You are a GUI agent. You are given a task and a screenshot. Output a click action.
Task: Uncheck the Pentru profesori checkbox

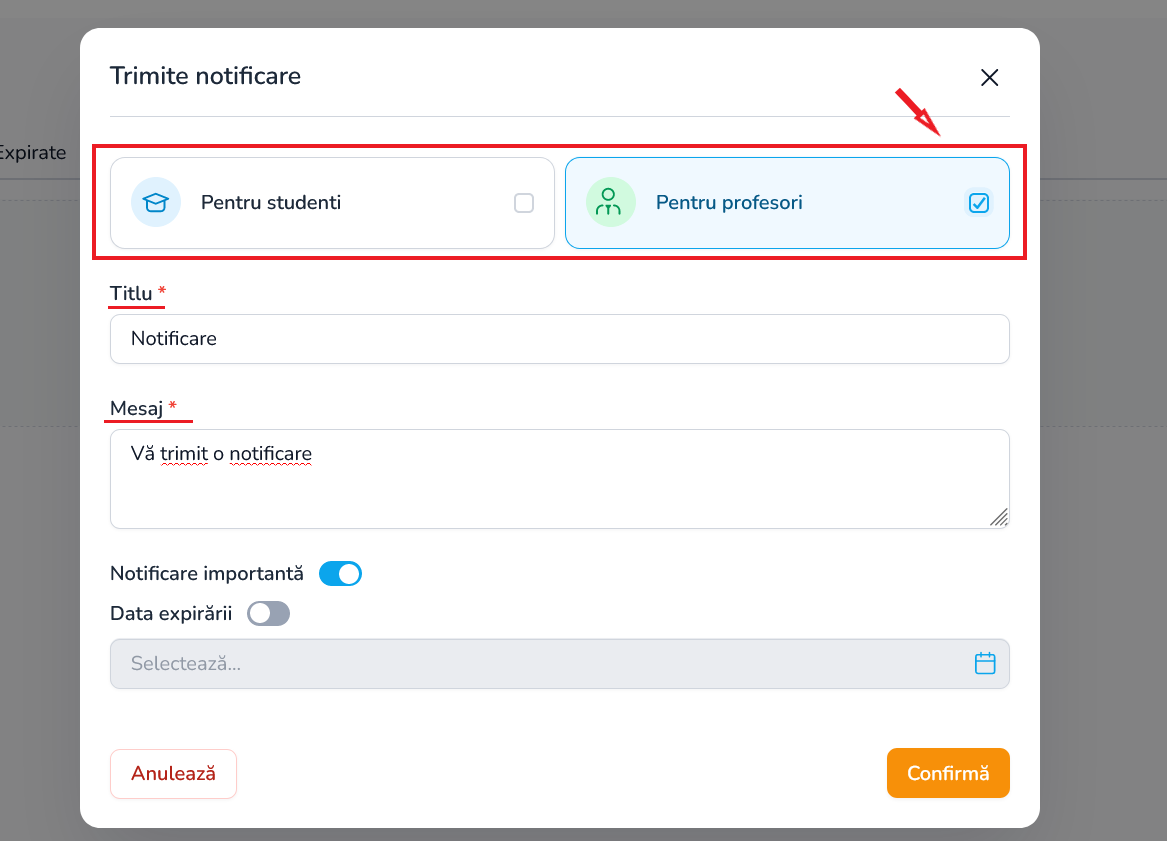coord(979,202)
